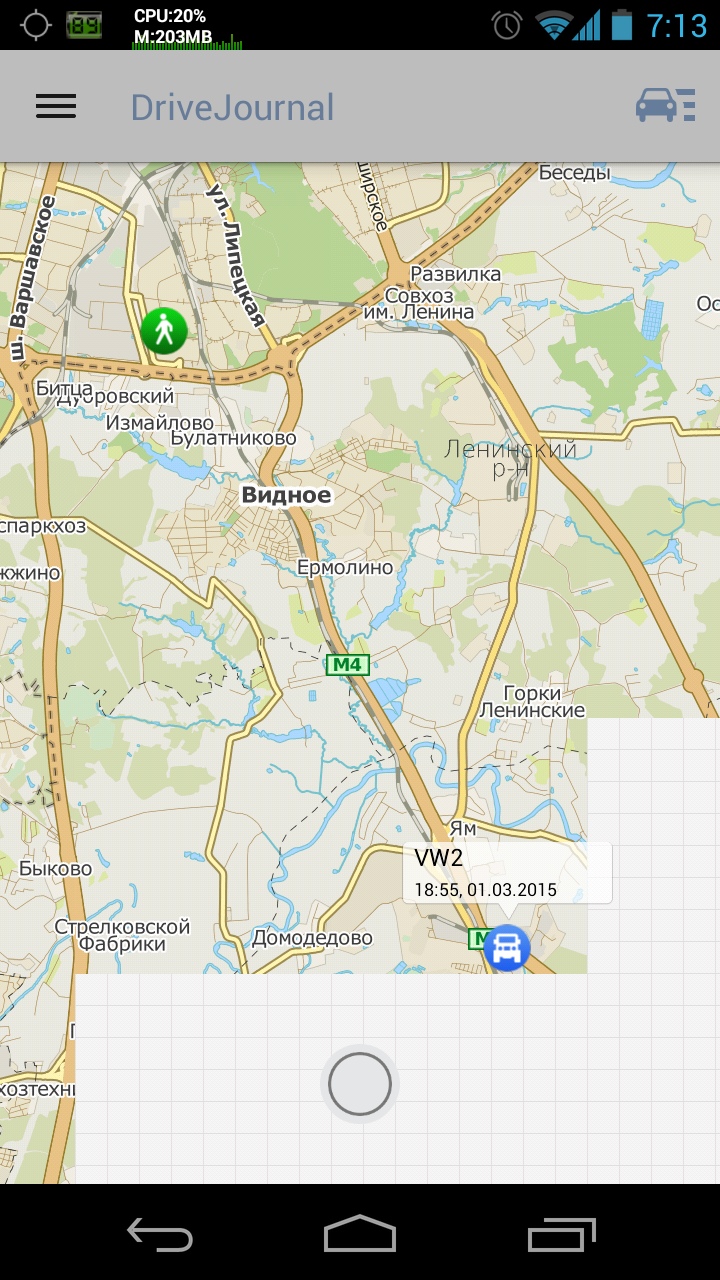Open the hamburger navigation menu

click(x=56, y=106)
